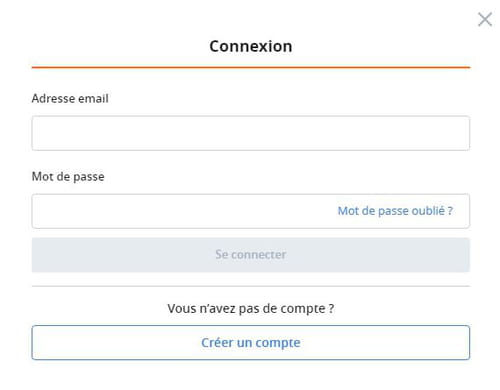
Task: Close the Connexion dialog with the X
Action: 485,19
